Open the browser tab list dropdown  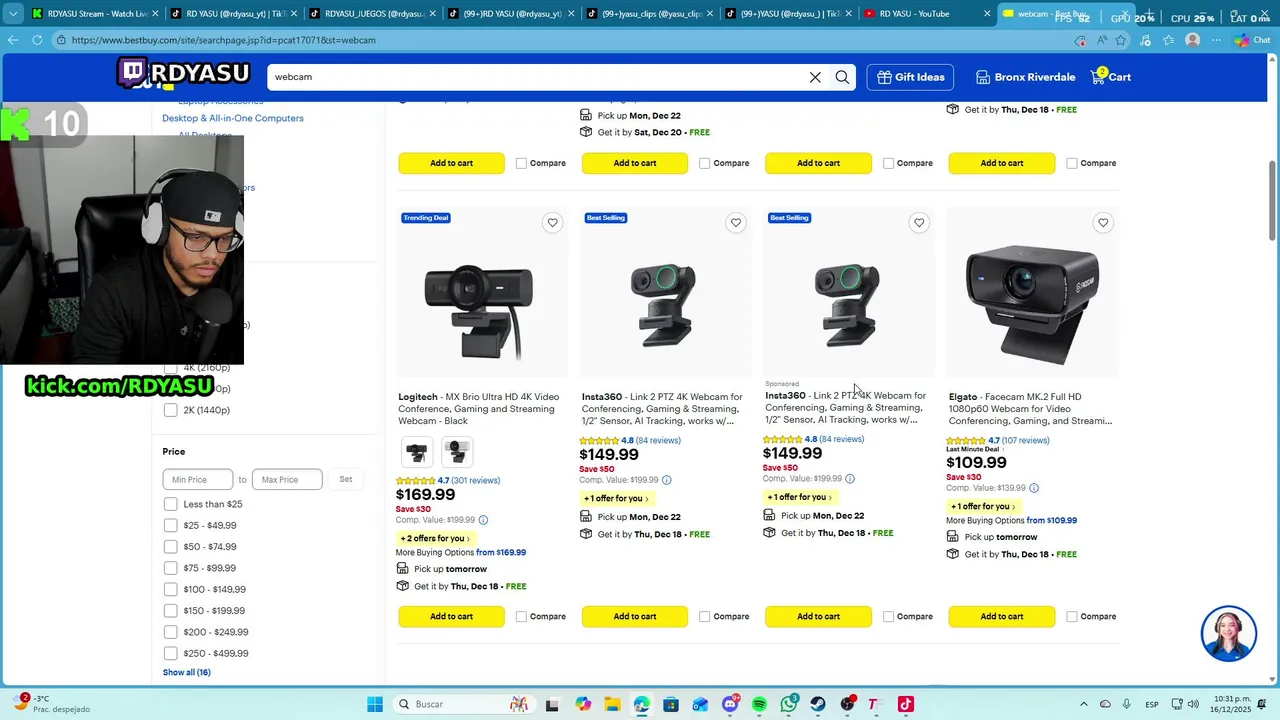pyautogui.click(x=12, y=14)
